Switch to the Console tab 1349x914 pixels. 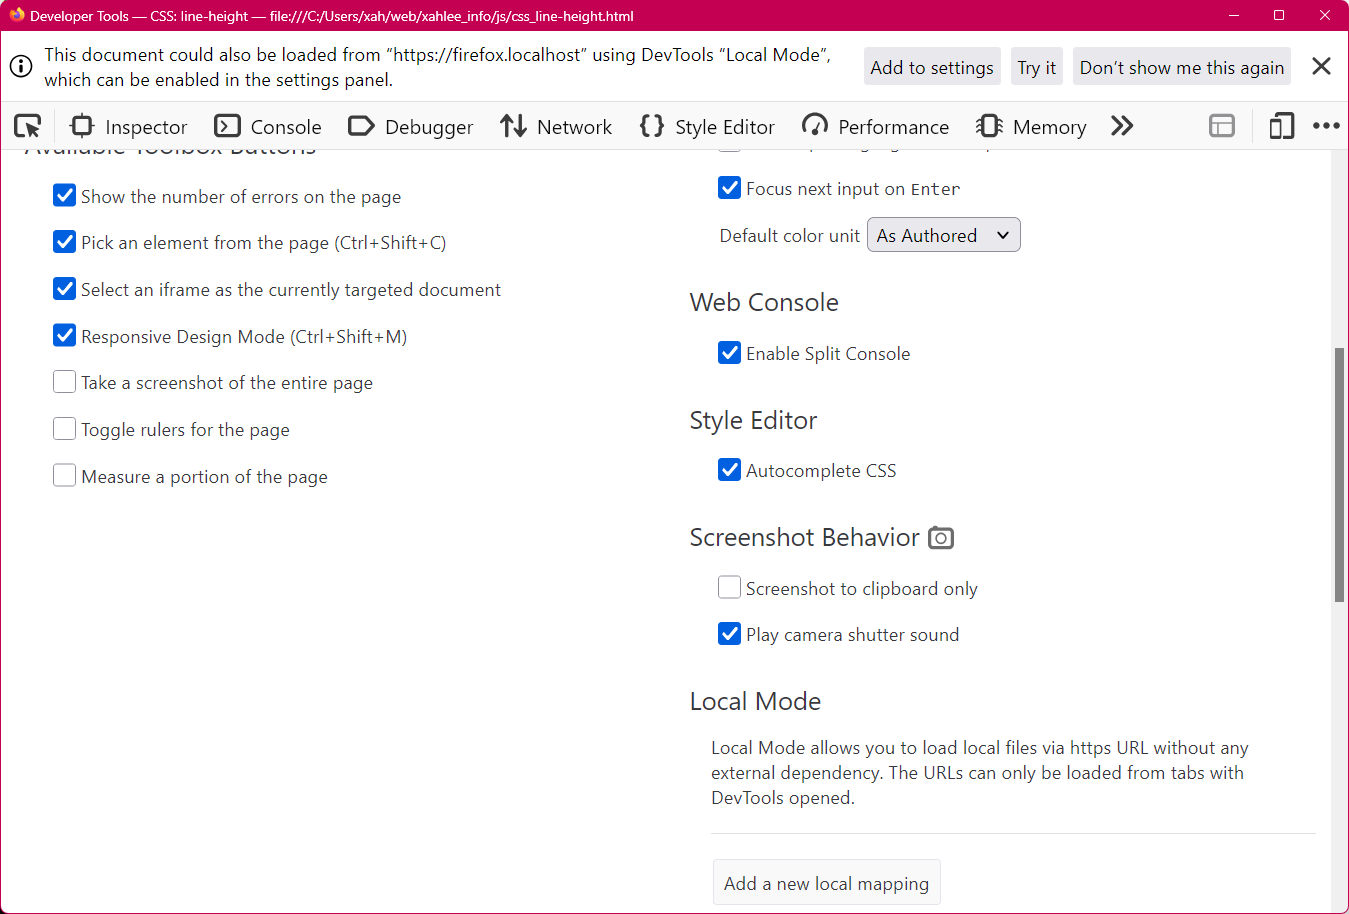[268, 126]
